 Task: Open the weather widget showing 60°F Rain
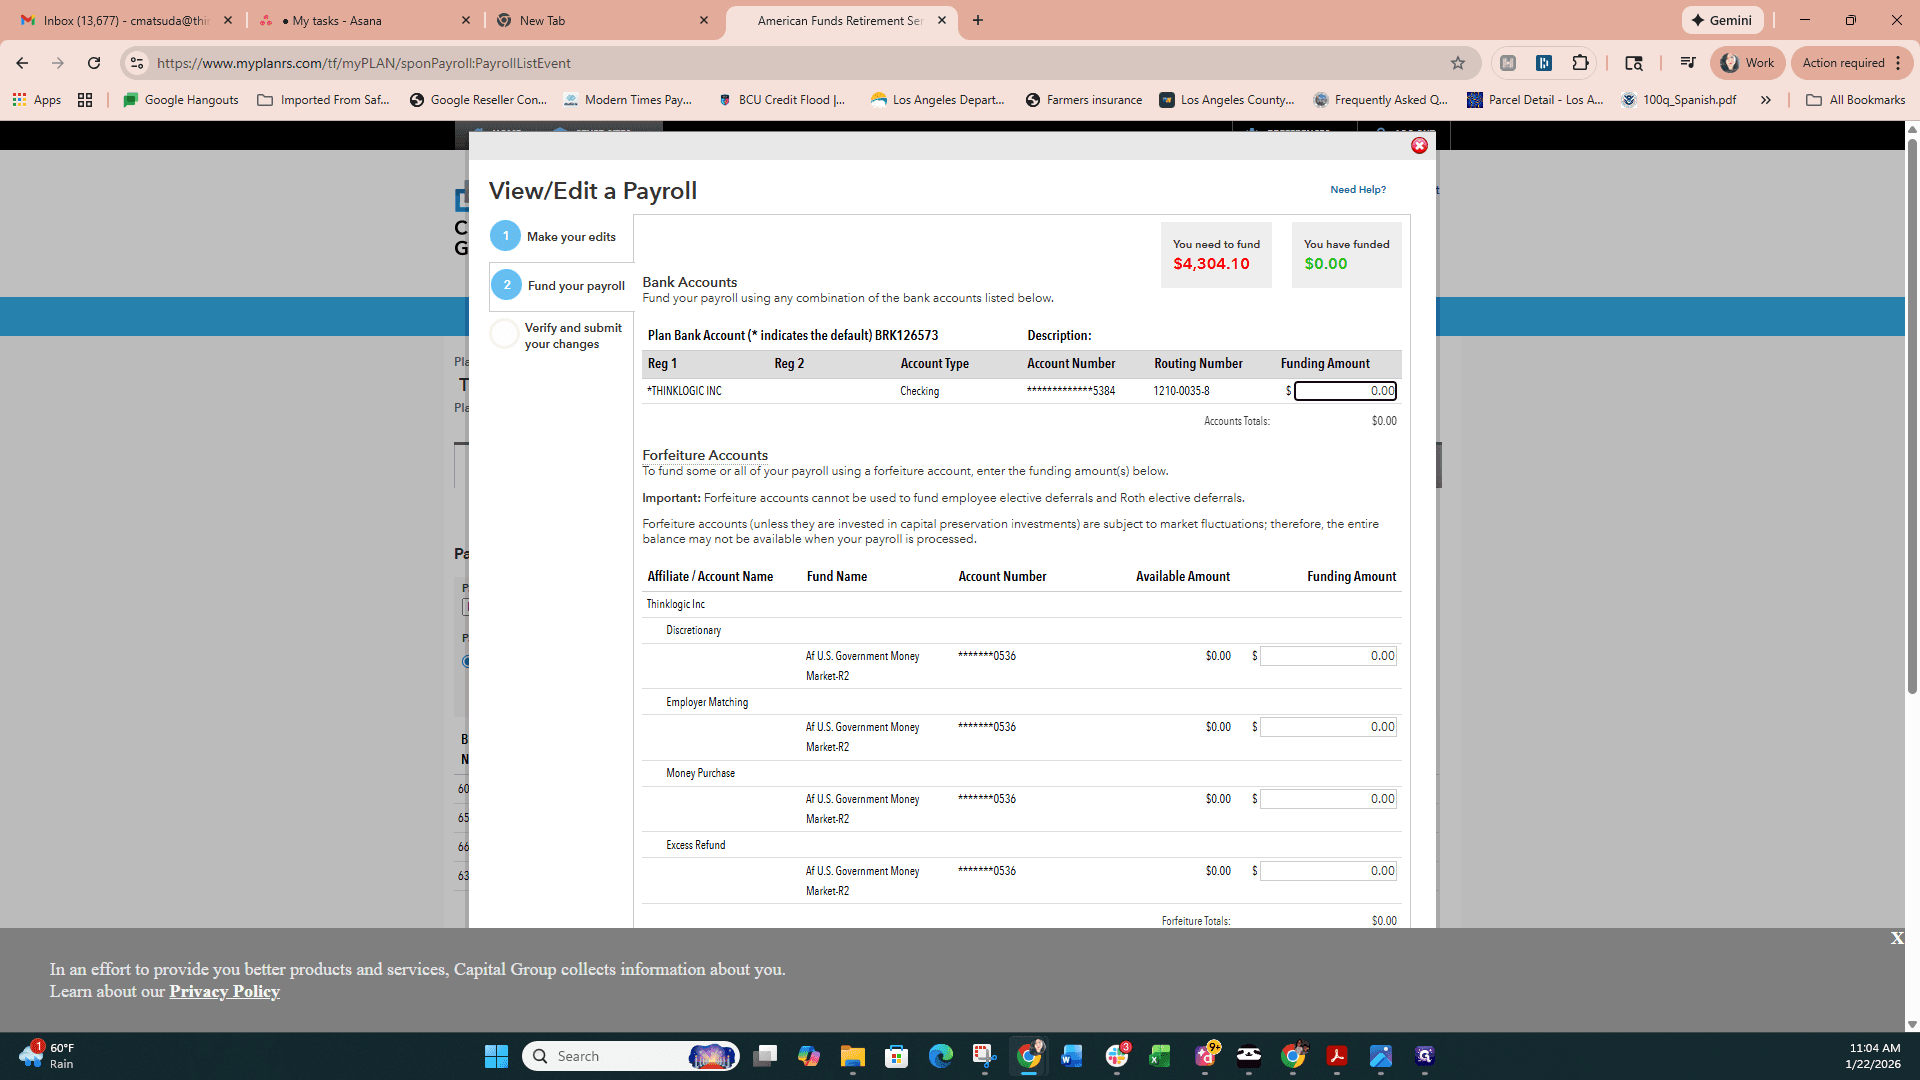[x=48, y=1056]
